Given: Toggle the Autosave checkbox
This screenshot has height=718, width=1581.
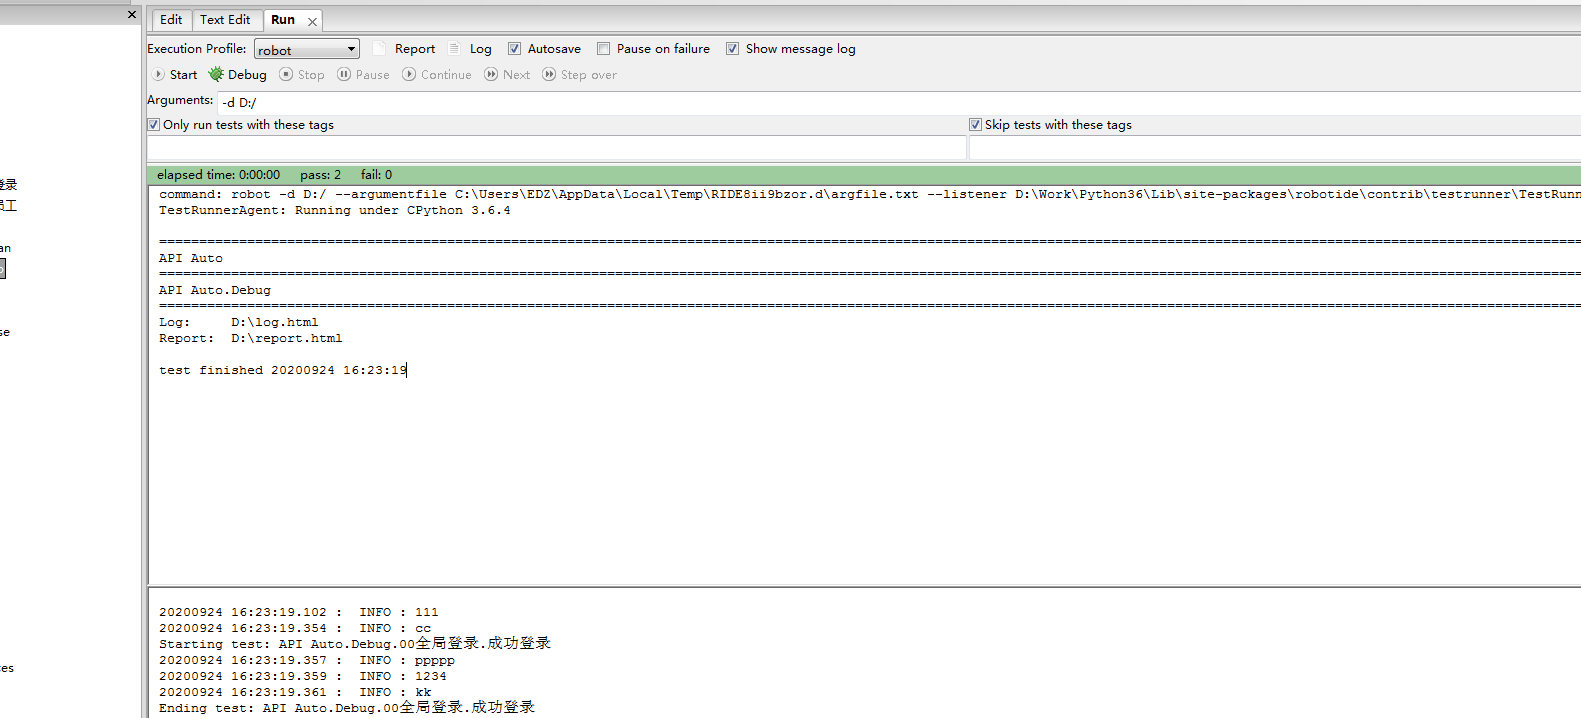Looking at the screenshot, I should [514, 48].
